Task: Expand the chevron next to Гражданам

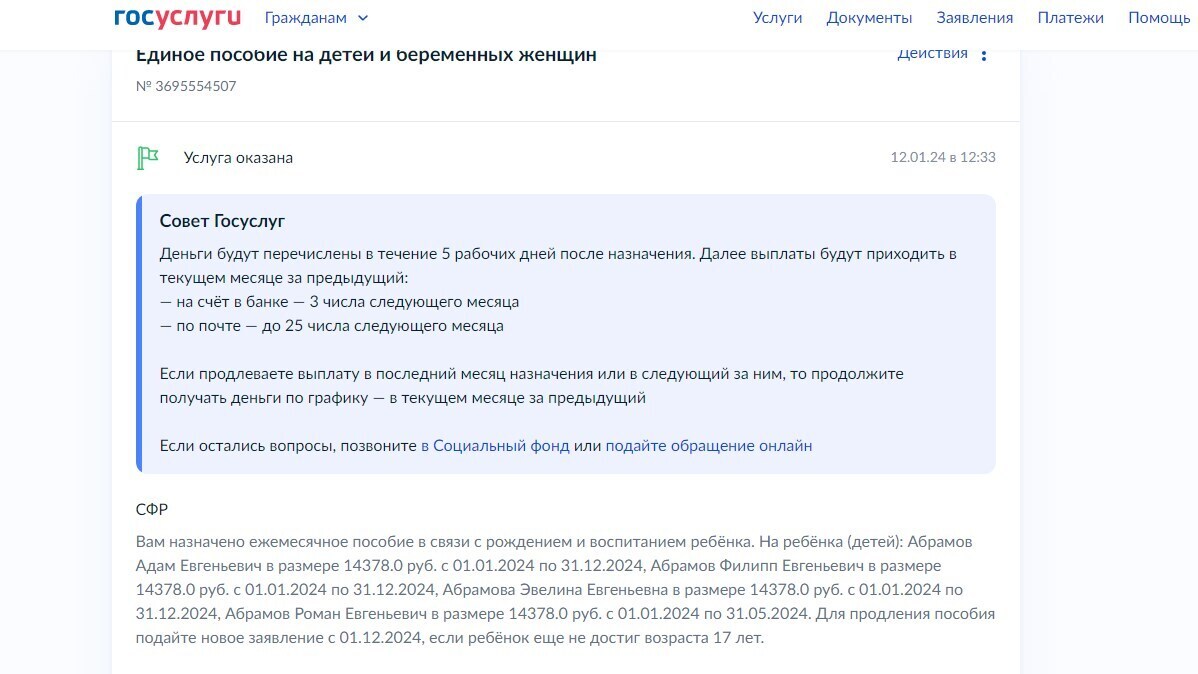Action: point(362,18)
